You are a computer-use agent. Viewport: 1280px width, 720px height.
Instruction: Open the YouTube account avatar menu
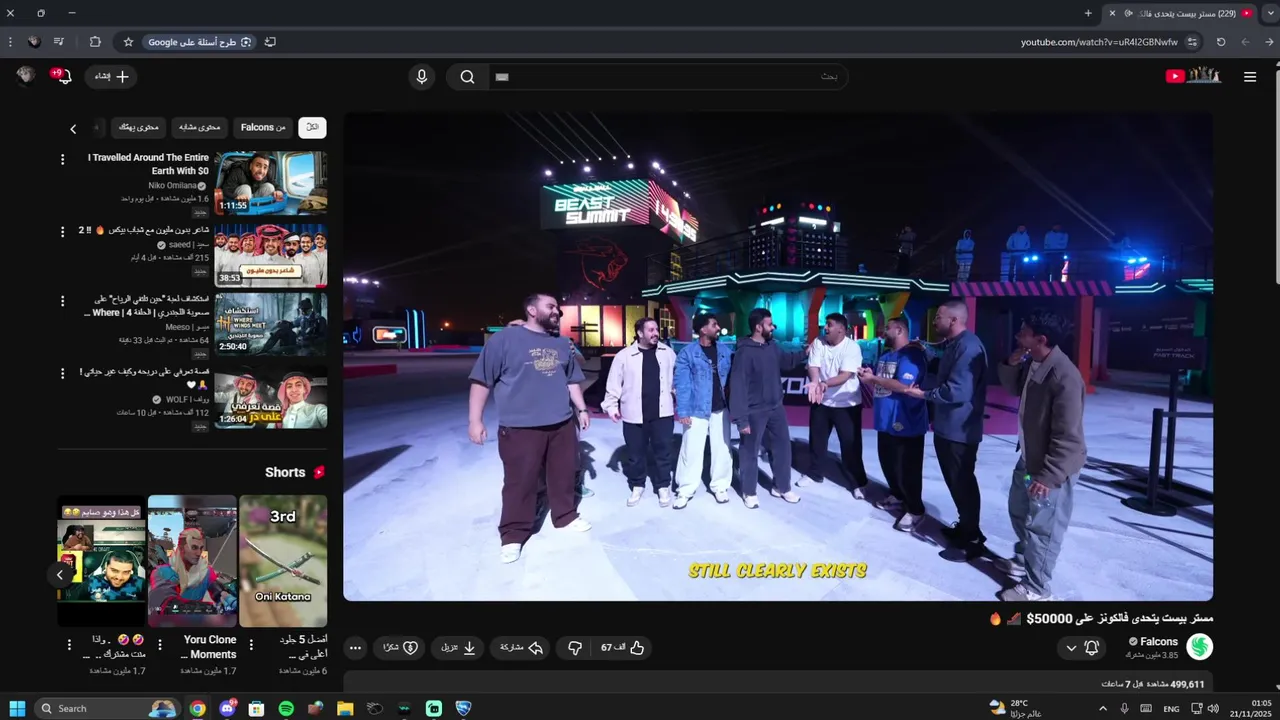tap(26, 76)
